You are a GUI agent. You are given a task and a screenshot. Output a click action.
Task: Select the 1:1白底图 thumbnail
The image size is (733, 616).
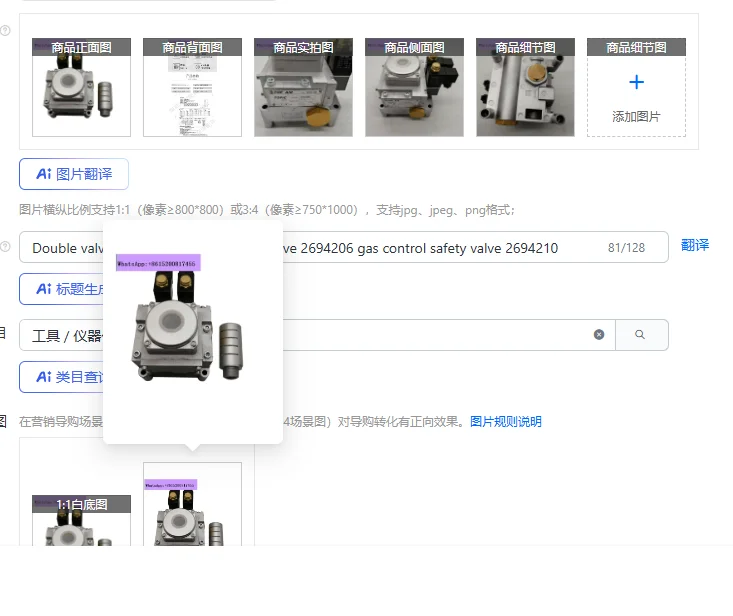click(81, 520)
